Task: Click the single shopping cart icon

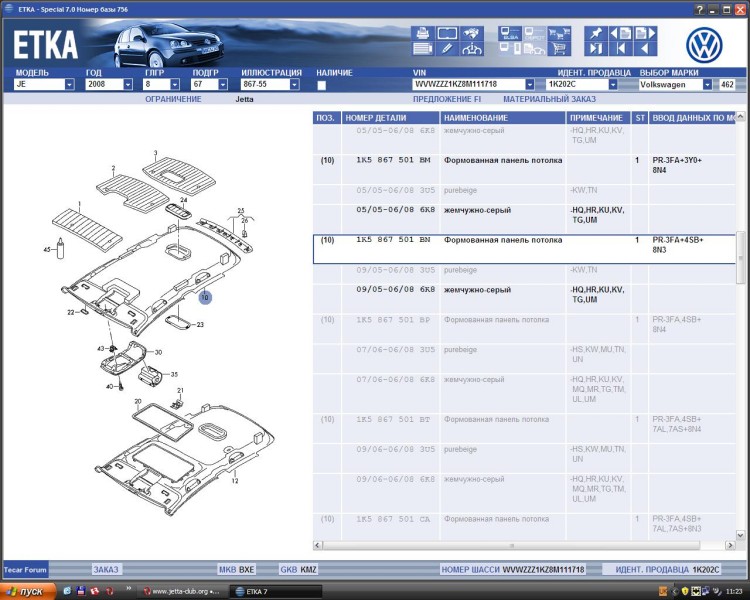Action: [559, 49]
